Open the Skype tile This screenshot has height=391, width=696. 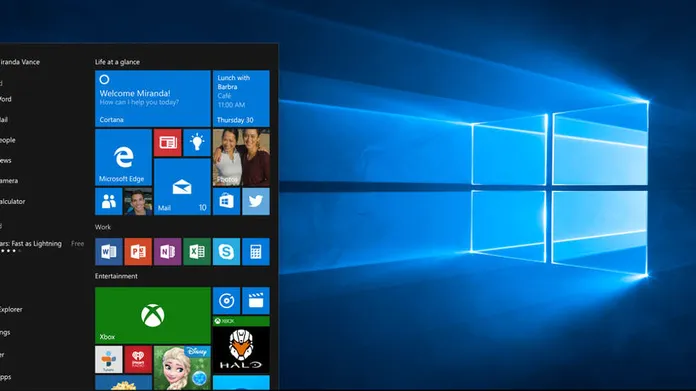(x=226, y=252)
